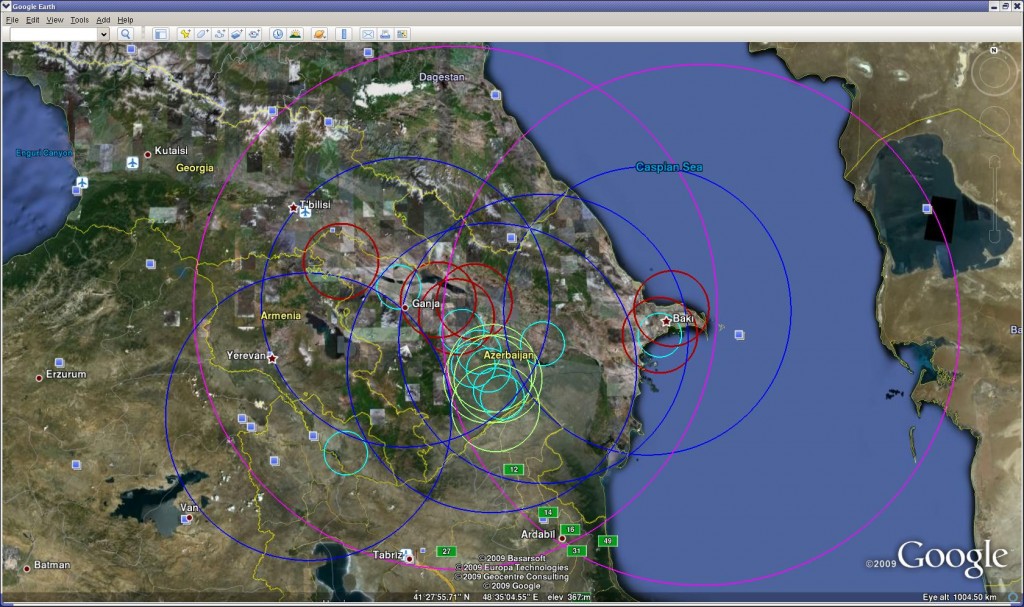Toggle sunlight across the landscape

pos(295,34)
